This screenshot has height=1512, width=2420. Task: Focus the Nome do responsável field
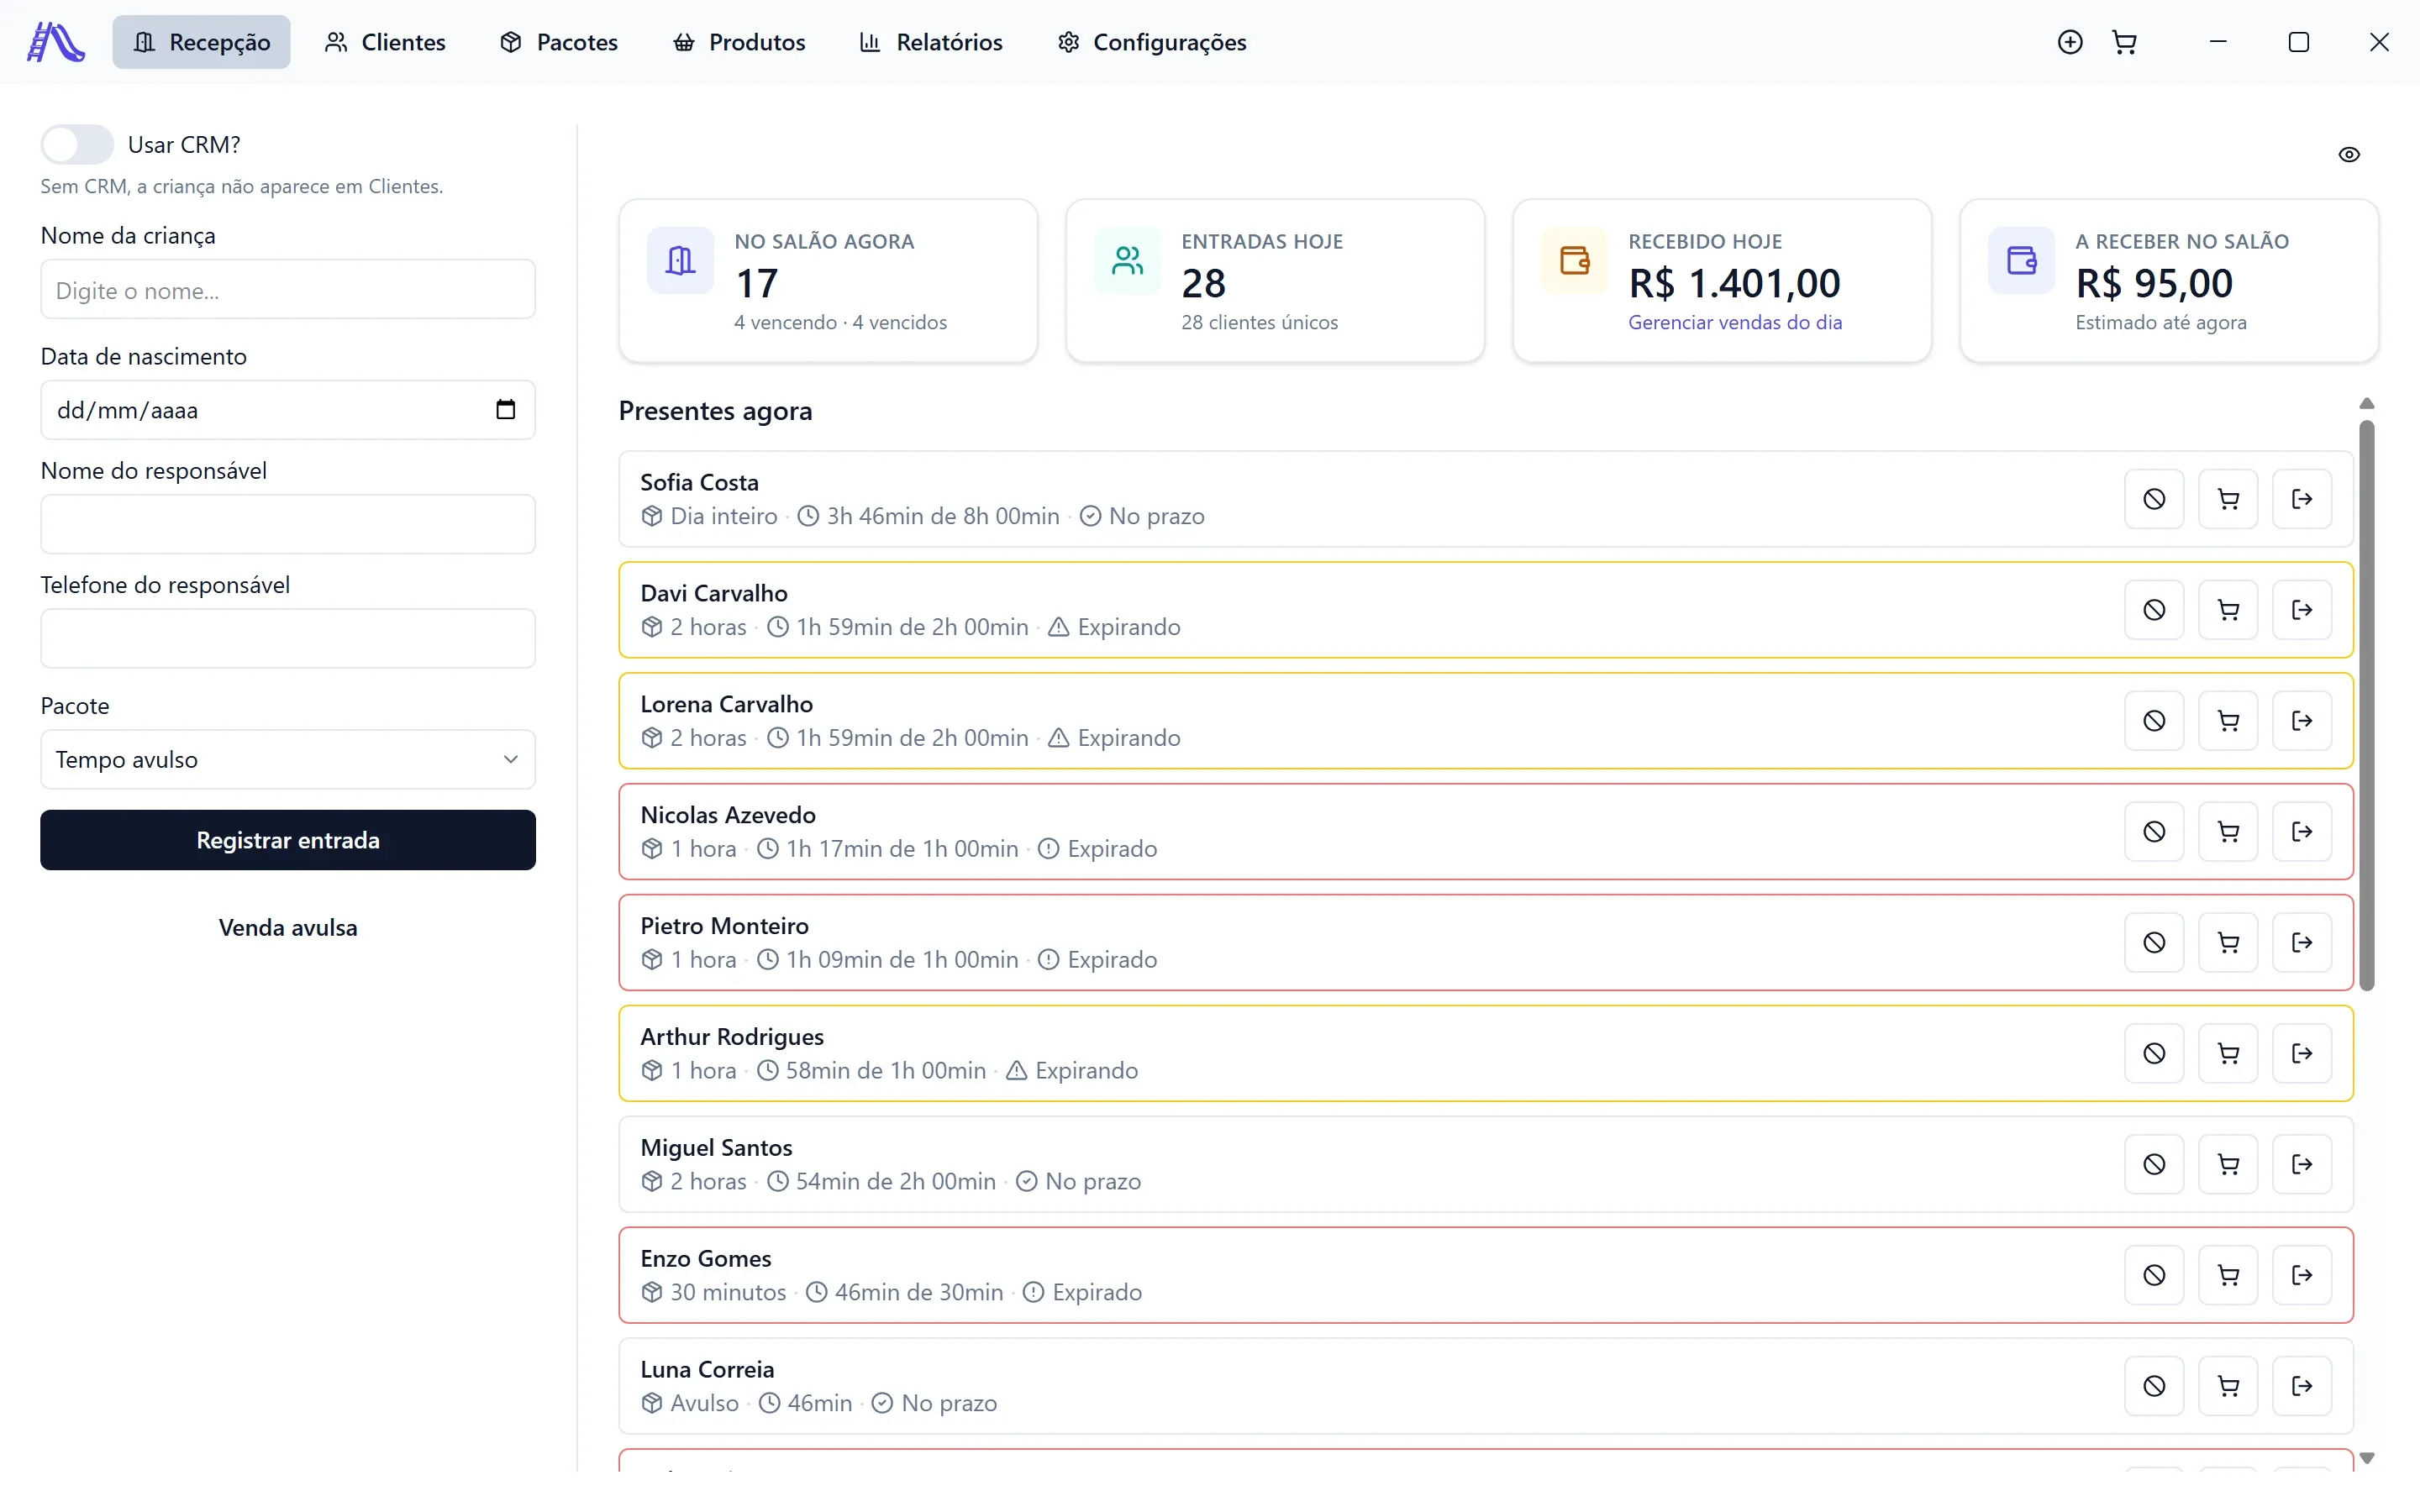point(288,524)
